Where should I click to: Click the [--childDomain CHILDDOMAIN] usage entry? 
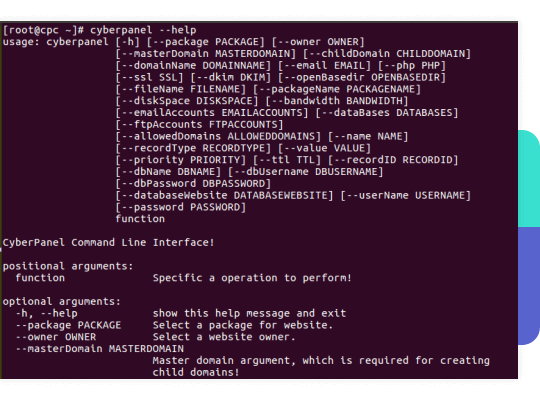387,54
